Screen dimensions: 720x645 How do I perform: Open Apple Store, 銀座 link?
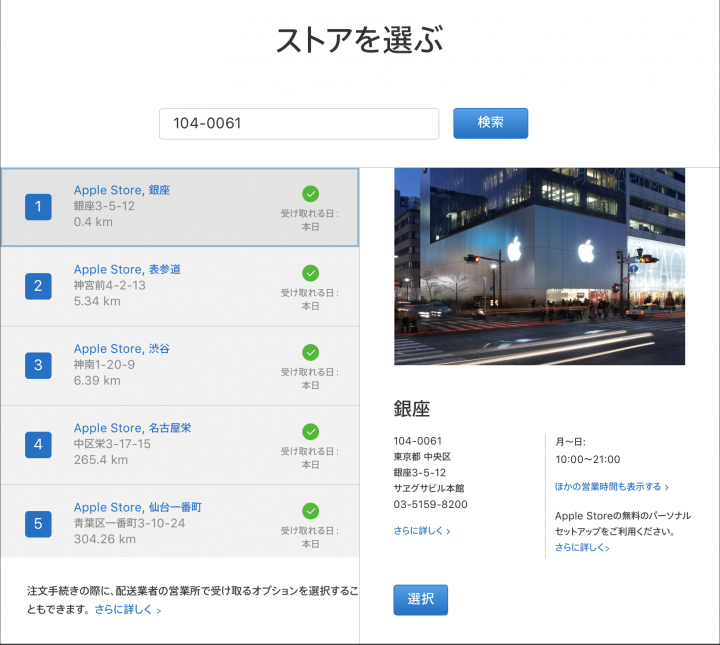(x=122, y=190)
